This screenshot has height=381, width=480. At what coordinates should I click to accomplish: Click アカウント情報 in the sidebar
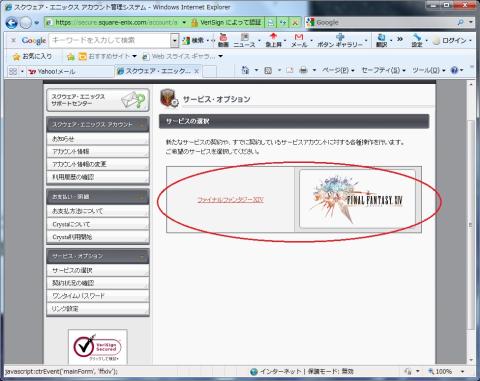click(98, 151)
